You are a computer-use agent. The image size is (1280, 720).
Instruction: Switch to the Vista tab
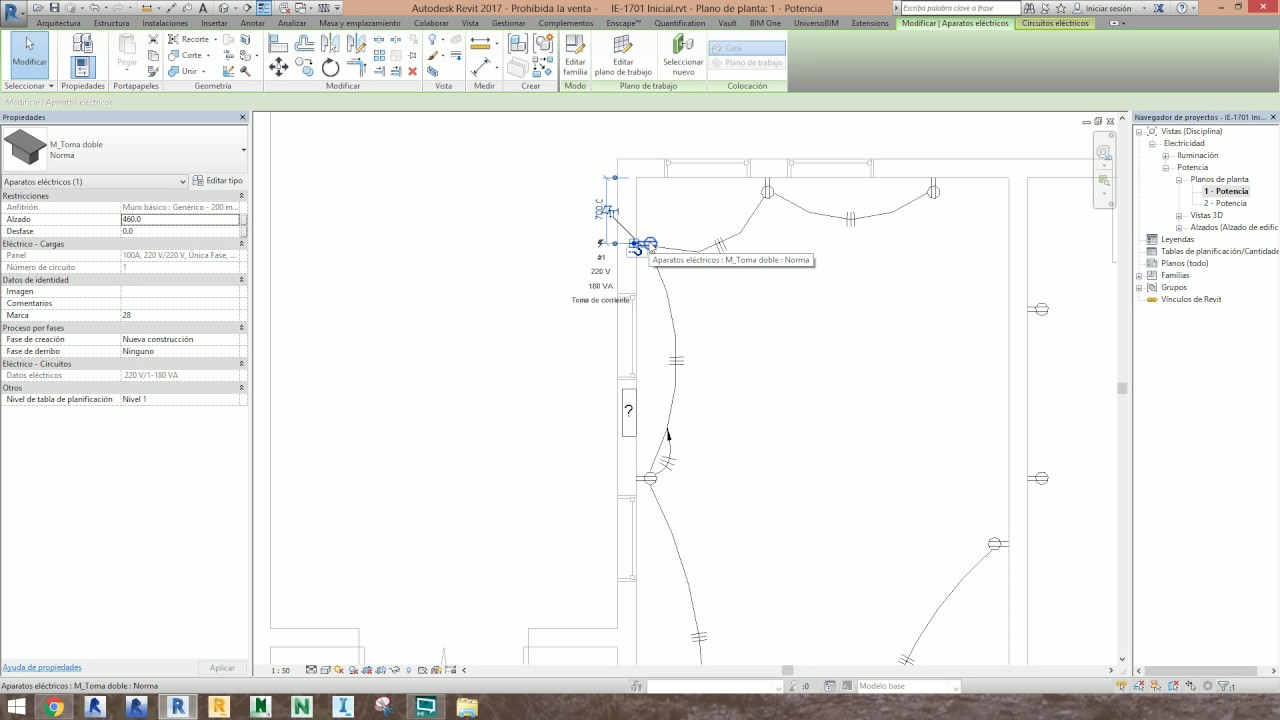[470, 23]
